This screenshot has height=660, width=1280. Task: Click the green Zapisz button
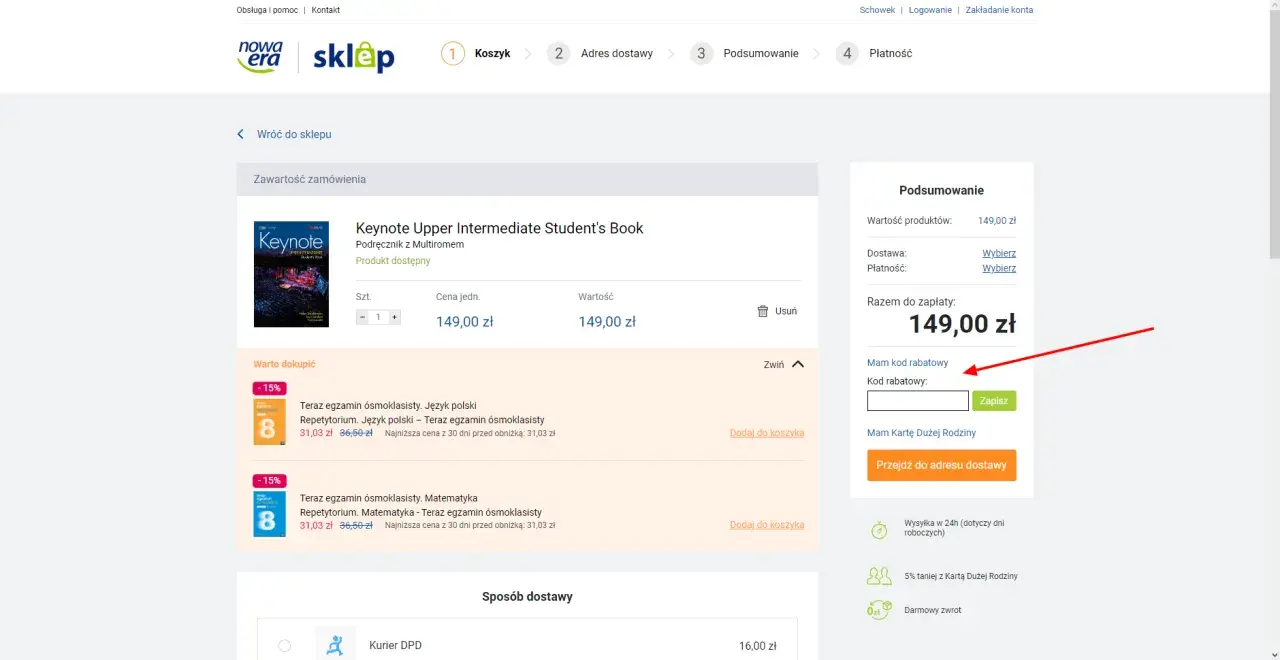point(994,401)
